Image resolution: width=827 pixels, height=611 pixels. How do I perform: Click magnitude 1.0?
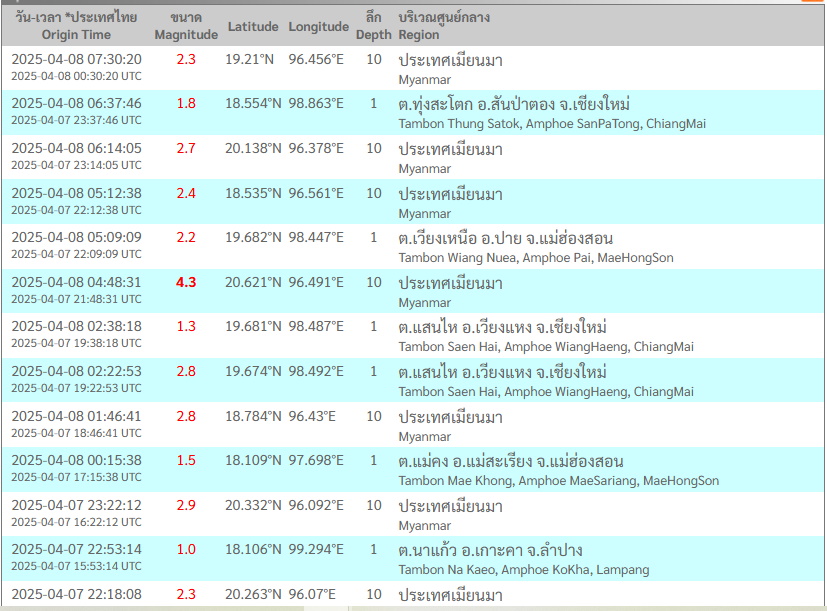click(x=186, y=550)
